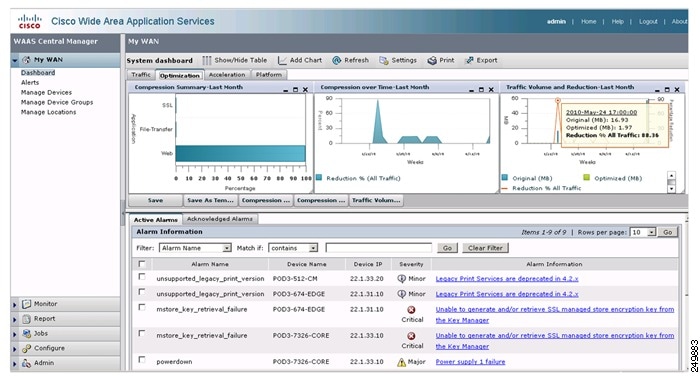Viewport: 700px width, 379px height.
Task: Select Alerts in My WAN menu
Action: [x=30, y=83]
